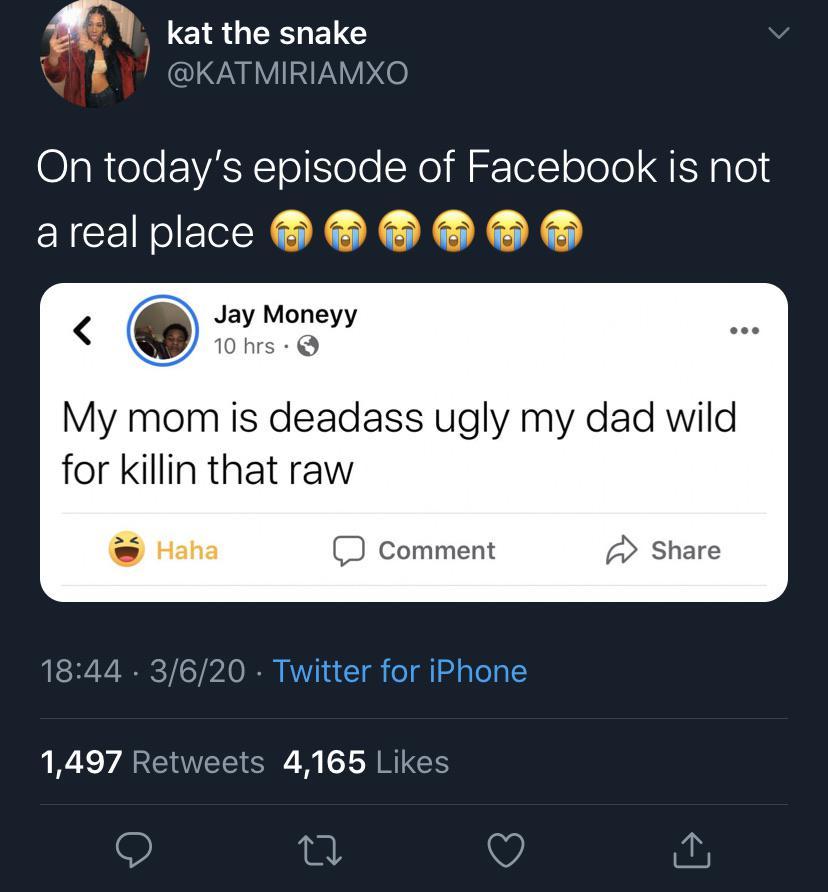
Task: Click the back chevron in the Facebook post
Action: [x=83, y=330]
